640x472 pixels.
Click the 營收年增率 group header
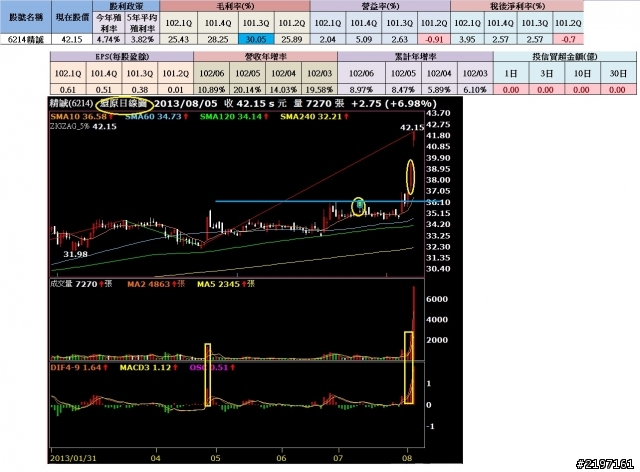tap(266, 57)
